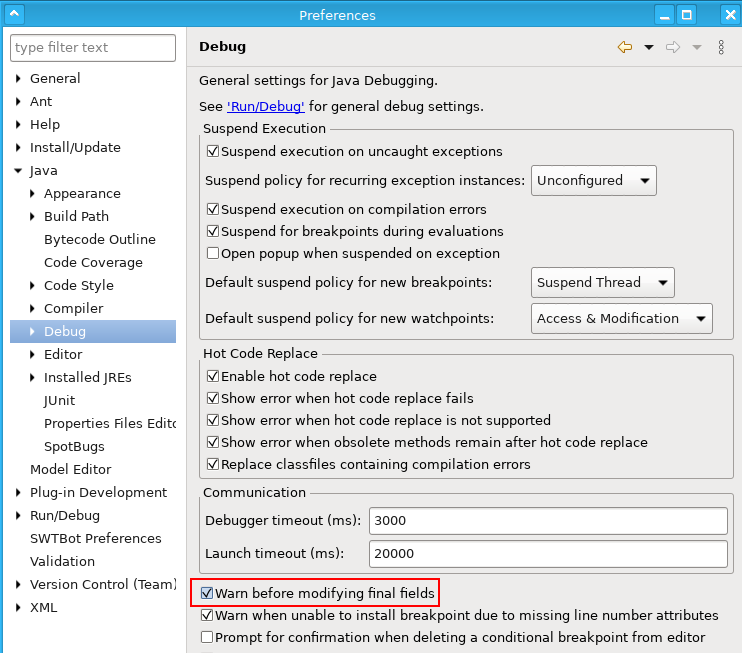This screenshot has width=742, height=653.
Task: Open the Forward history dropdown arrow
Action: coord(697,47)
